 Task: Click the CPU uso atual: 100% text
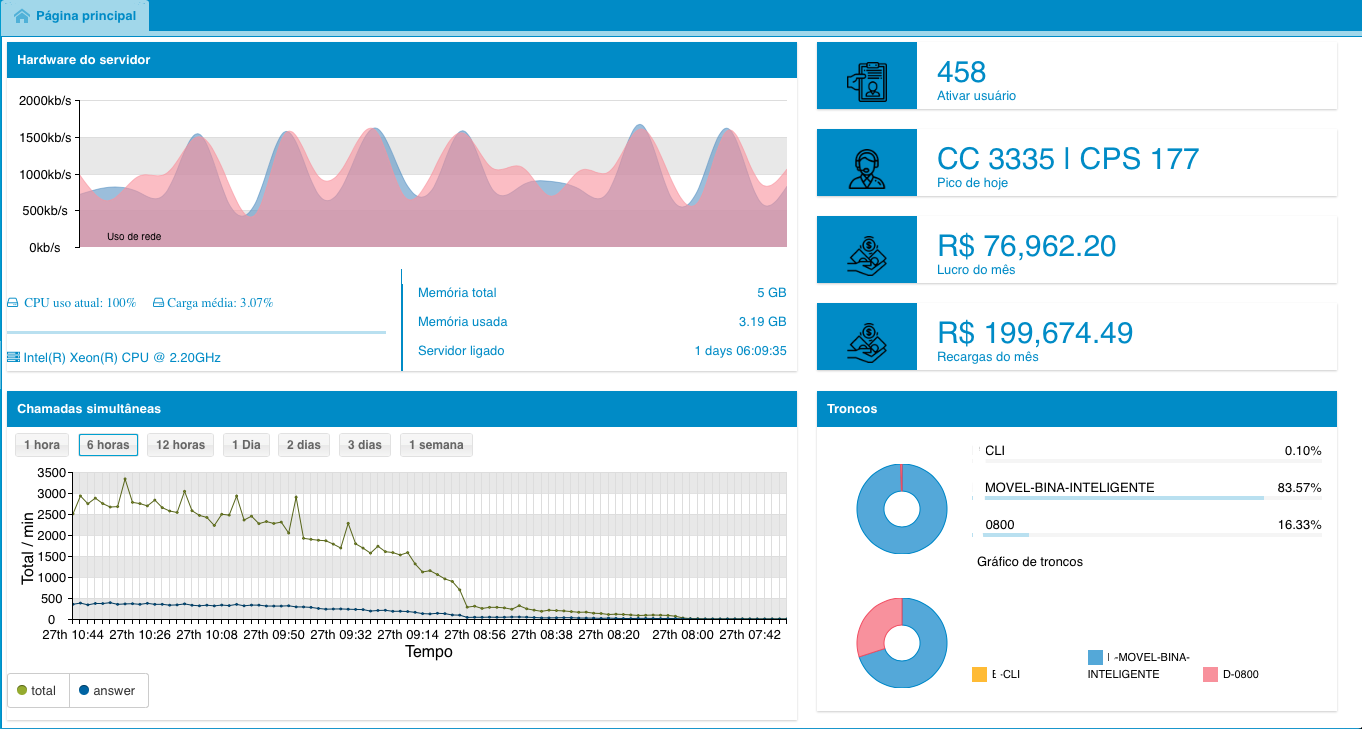coord(80,303)
